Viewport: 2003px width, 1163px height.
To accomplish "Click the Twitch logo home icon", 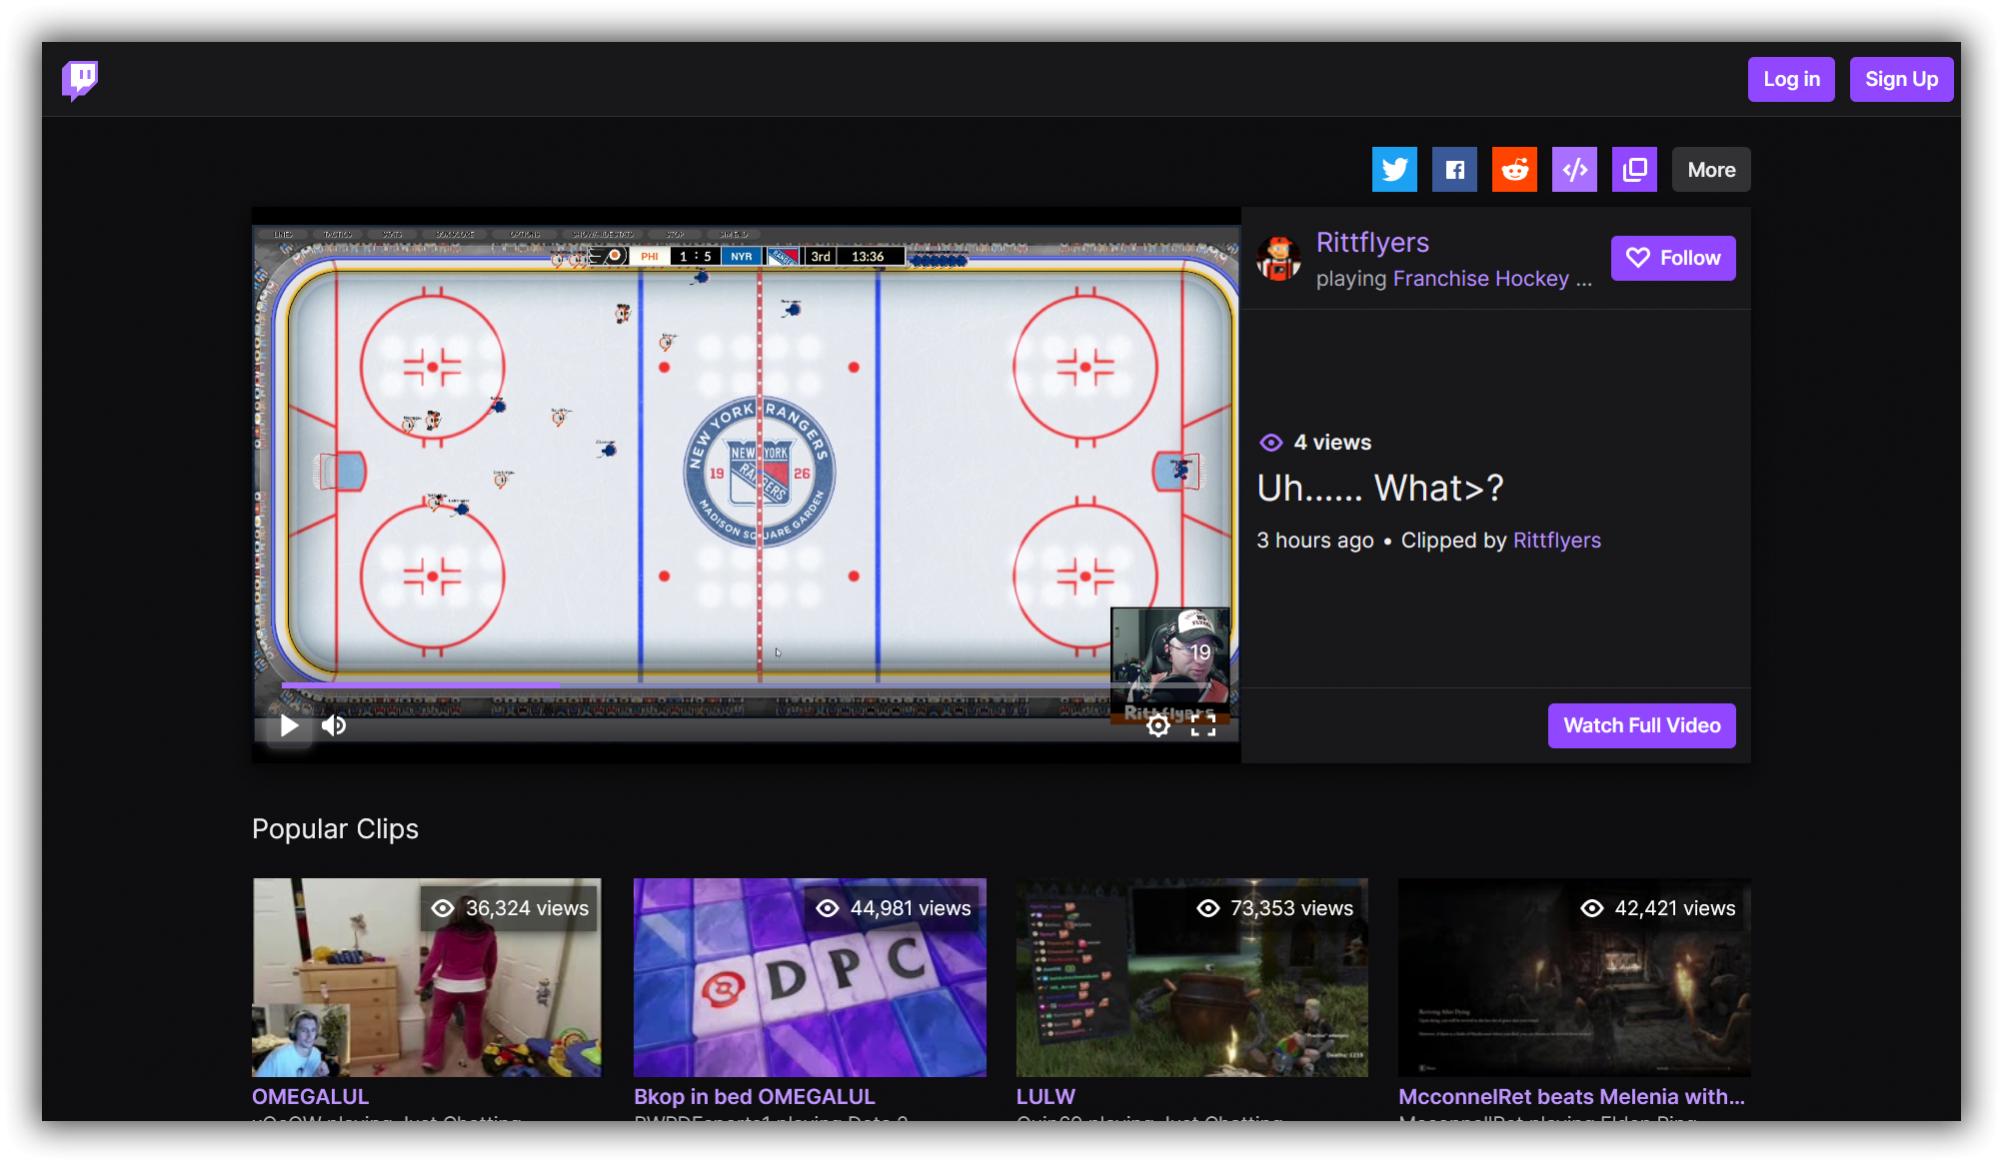I will [80, 79].
